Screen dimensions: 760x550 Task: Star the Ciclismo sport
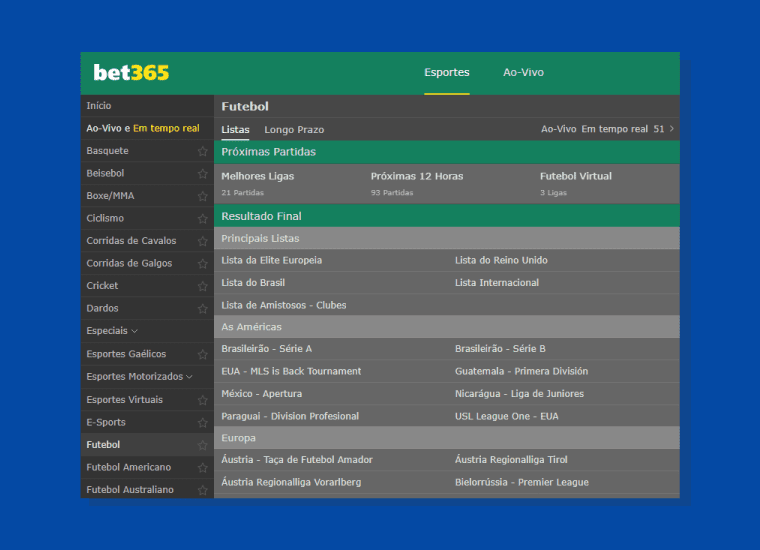(203, 219)
